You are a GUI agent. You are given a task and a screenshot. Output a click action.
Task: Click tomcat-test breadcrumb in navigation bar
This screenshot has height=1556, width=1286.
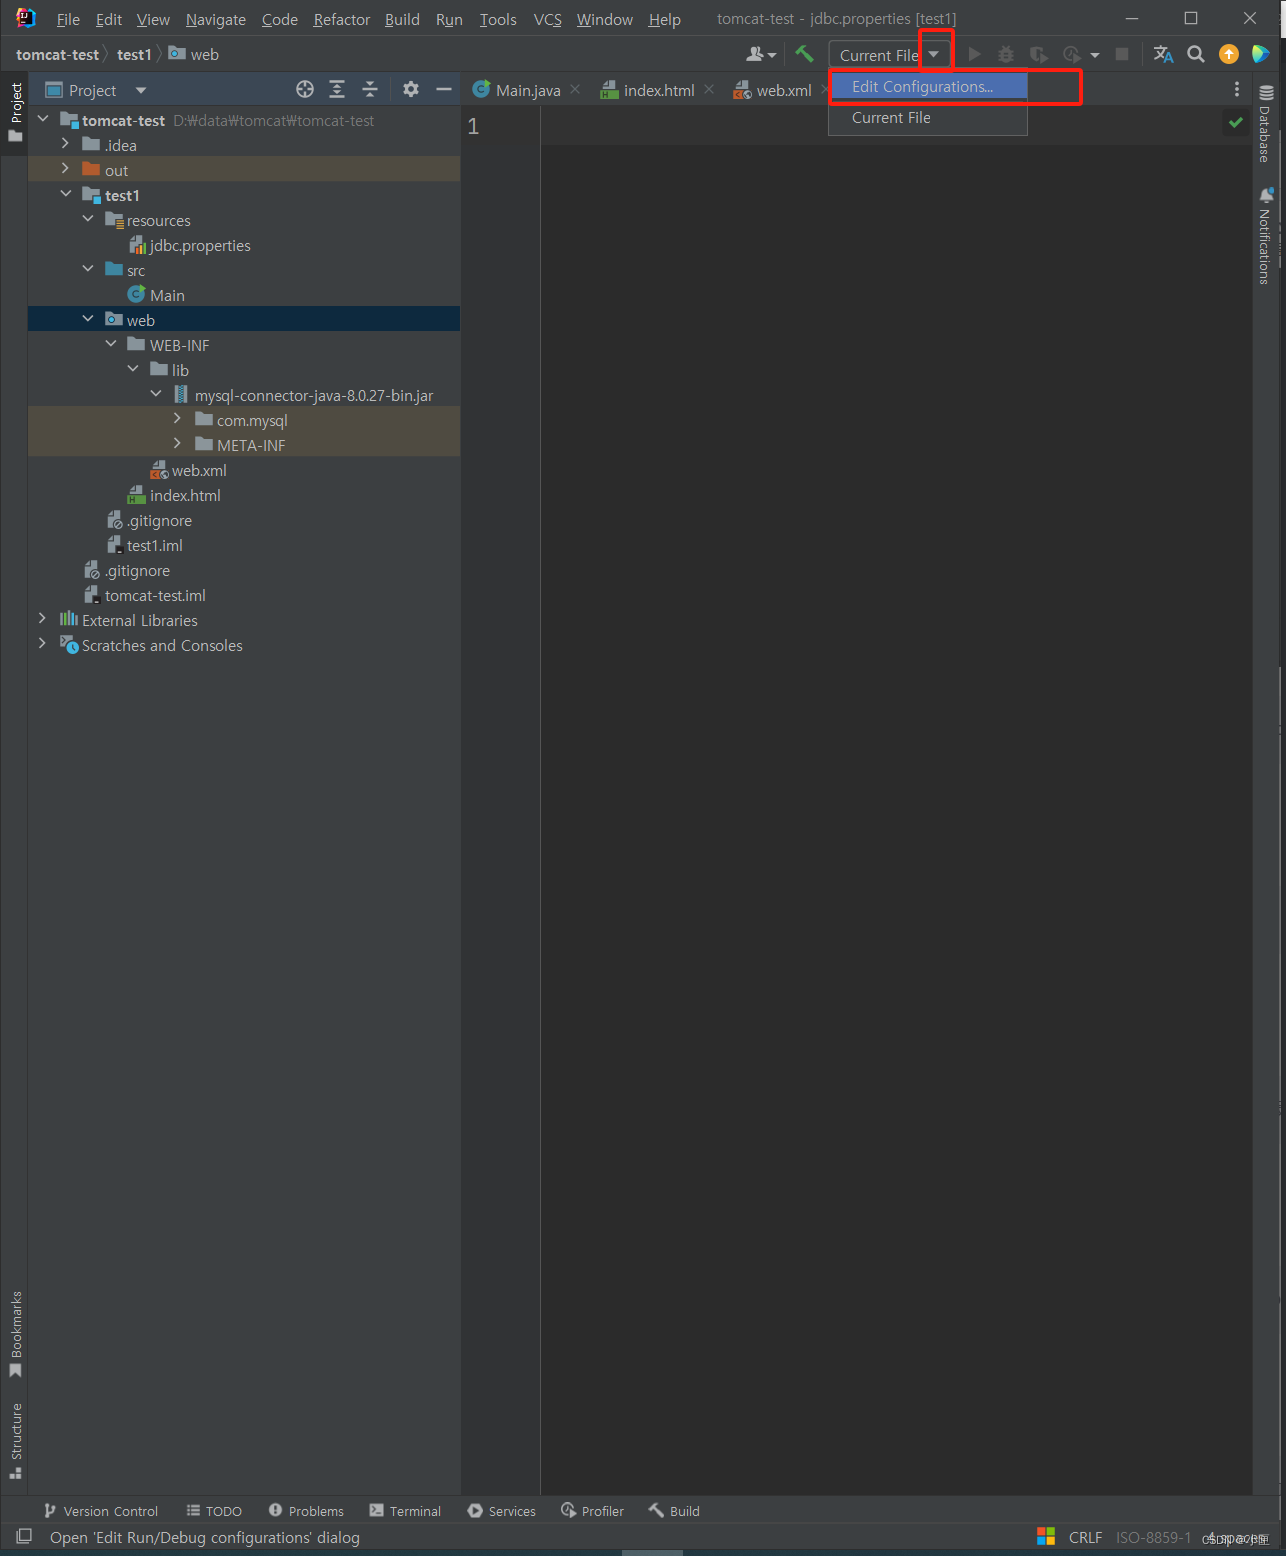(x=57, y=54)
